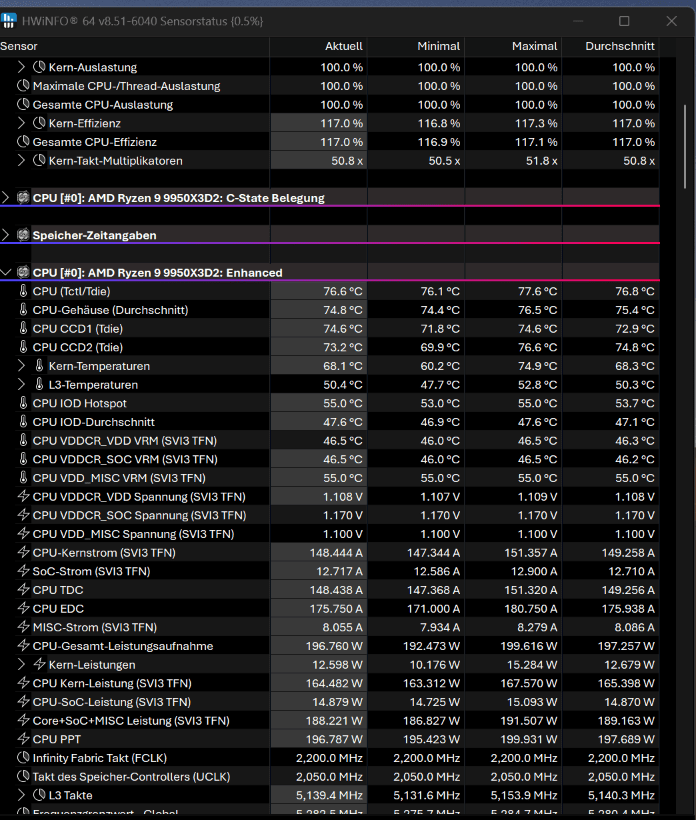Click the lightning icon beside CPU EDC
The height and width of the screenshot is (820, 696).
[x=23, y=608]
